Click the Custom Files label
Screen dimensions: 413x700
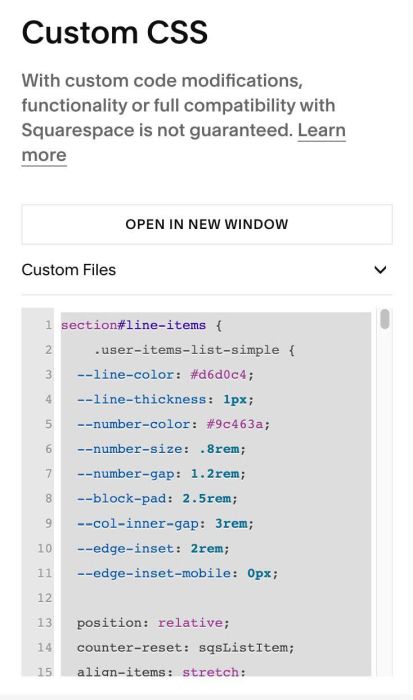(x=69, y=270)
